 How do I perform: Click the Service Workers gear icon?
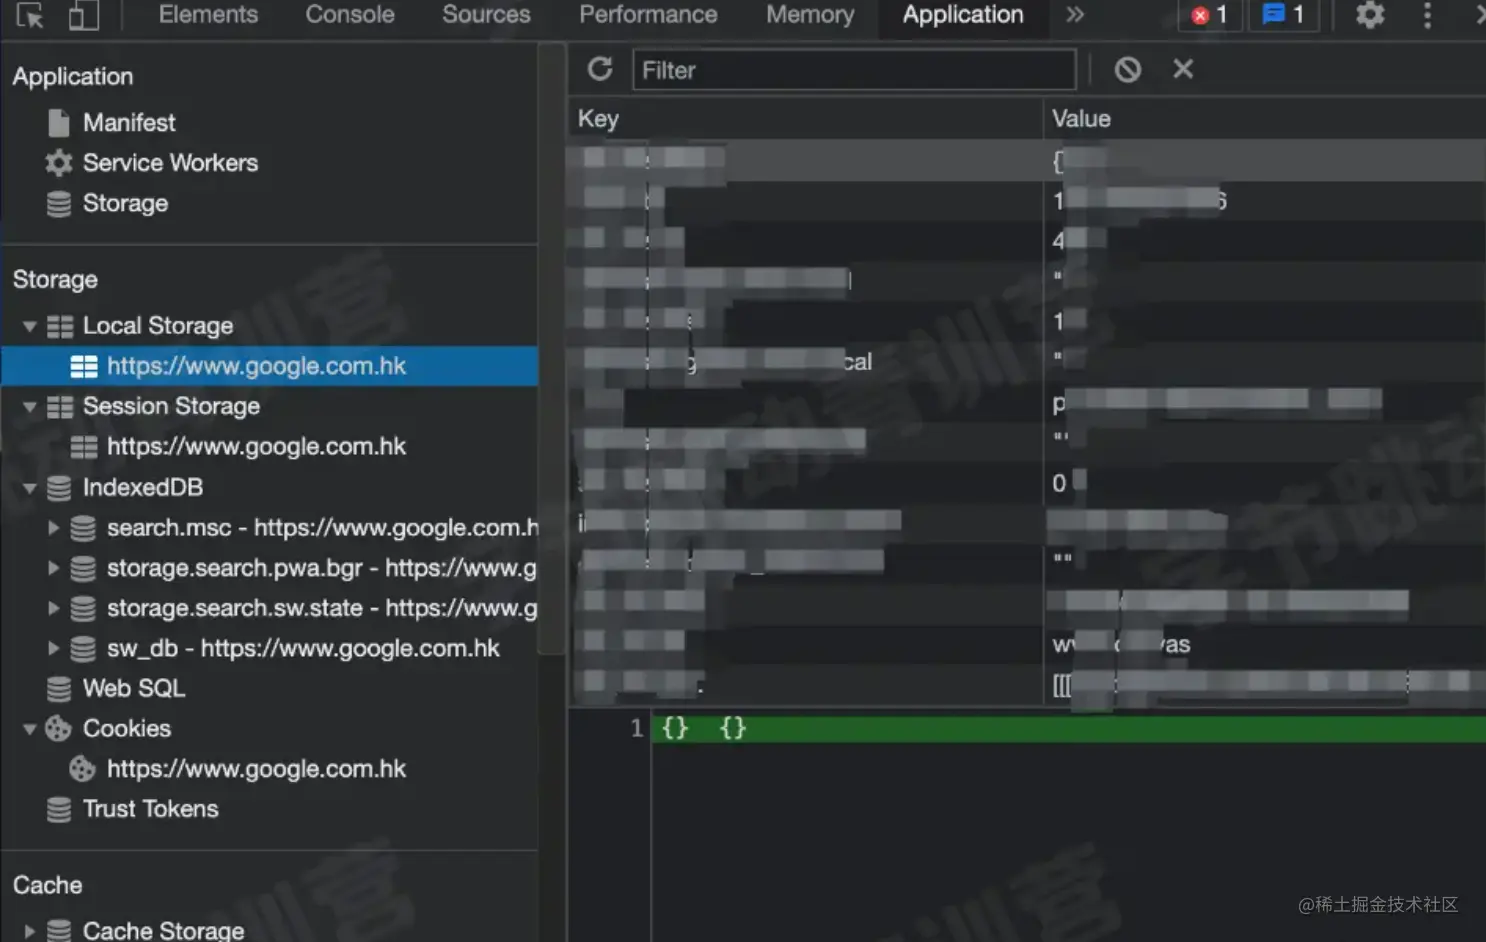[x=59, y=163]
